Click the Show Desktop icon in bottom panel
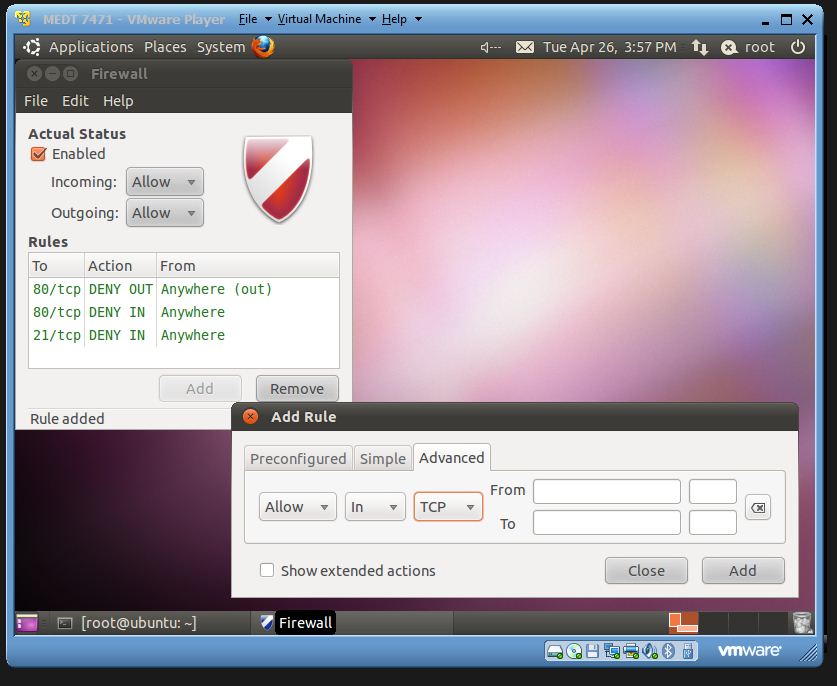Image resolution: width=837 pixels, height=686 pixels. tap(27, 623)
